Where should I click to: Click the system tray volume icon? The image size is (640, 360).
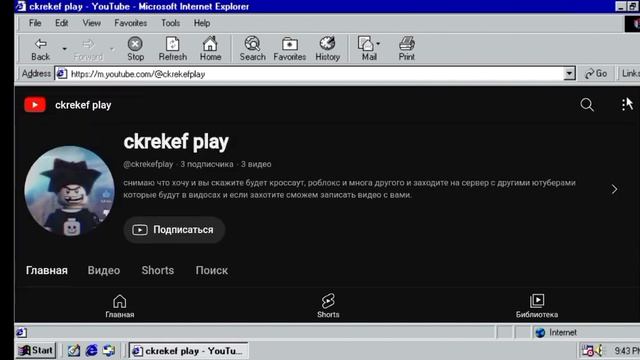(x=599, y=350)
